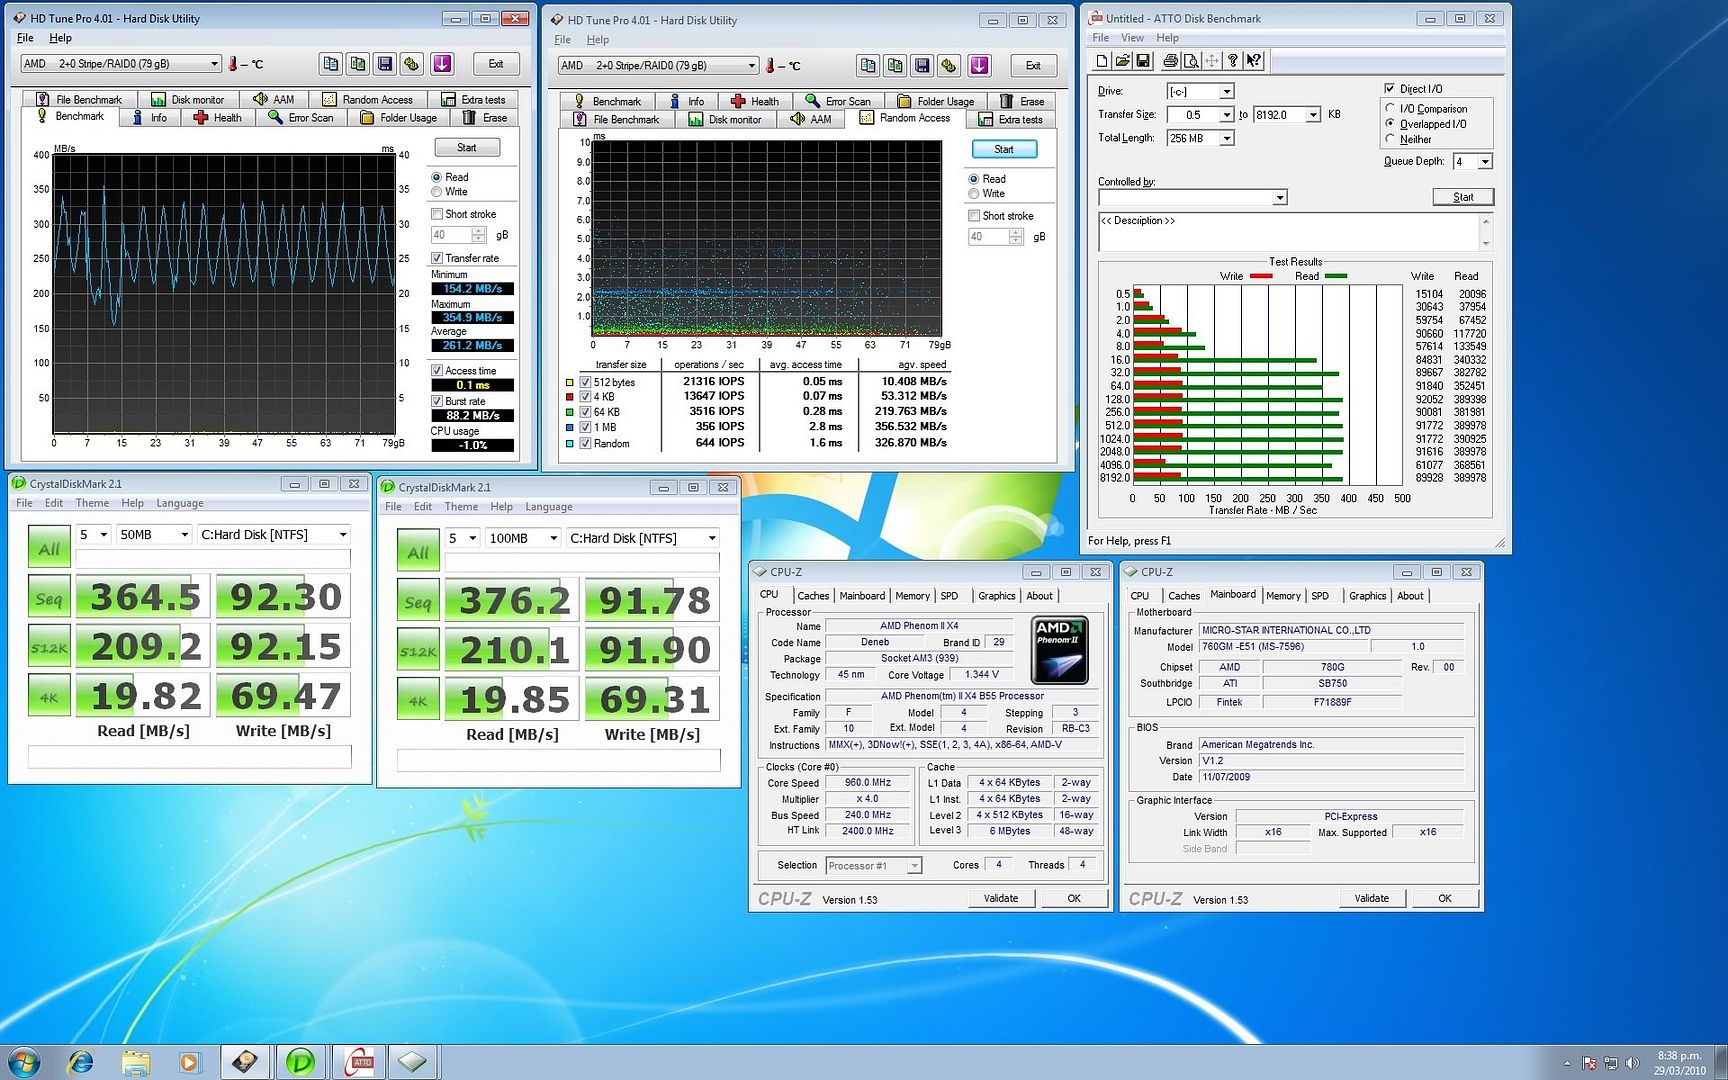Uncheck 512 bytes transfer size checkbox
1728x1080 pixels.
pyautogui.click(x=586, y=382)
